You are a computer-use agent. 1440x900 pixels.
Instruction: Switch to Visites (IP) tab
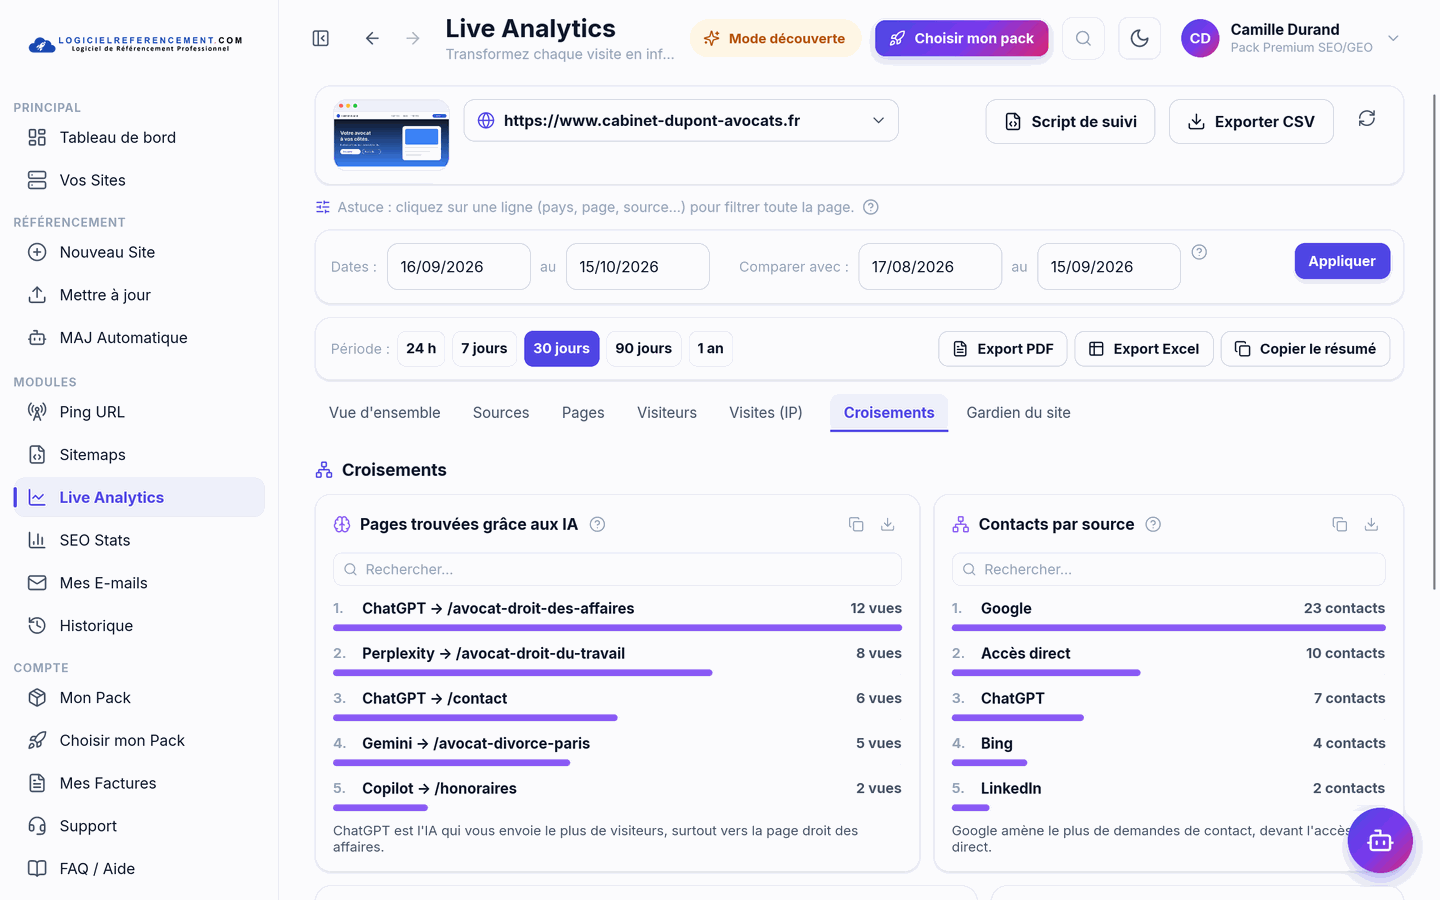766,412
